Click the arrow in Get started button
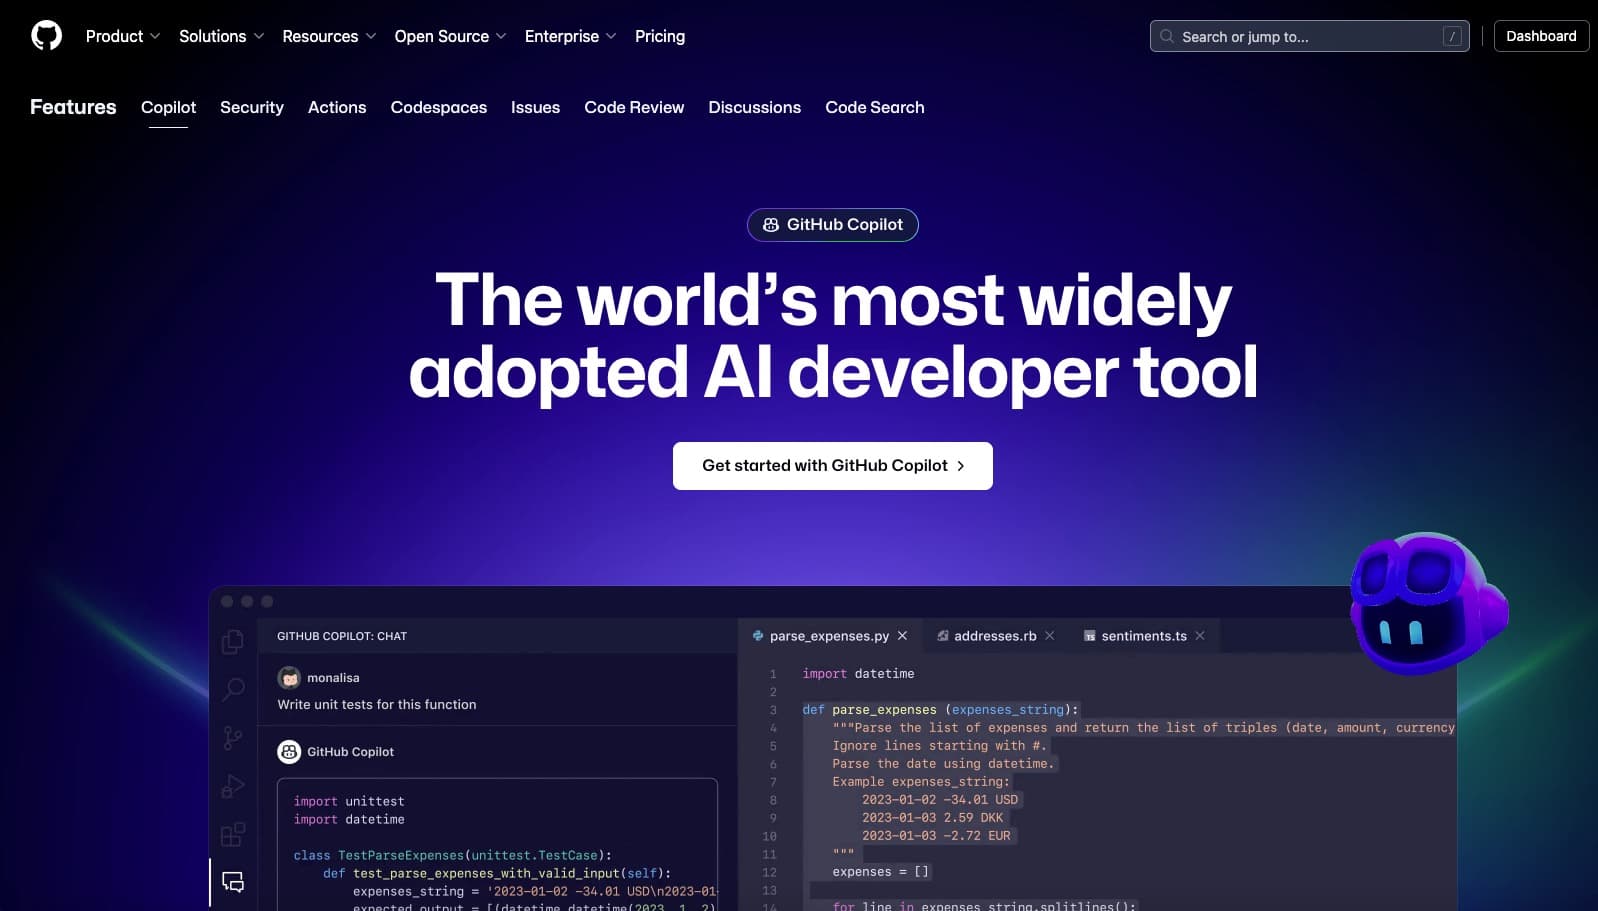Screen dimensions: 1598x911 (x=961, y=466)
